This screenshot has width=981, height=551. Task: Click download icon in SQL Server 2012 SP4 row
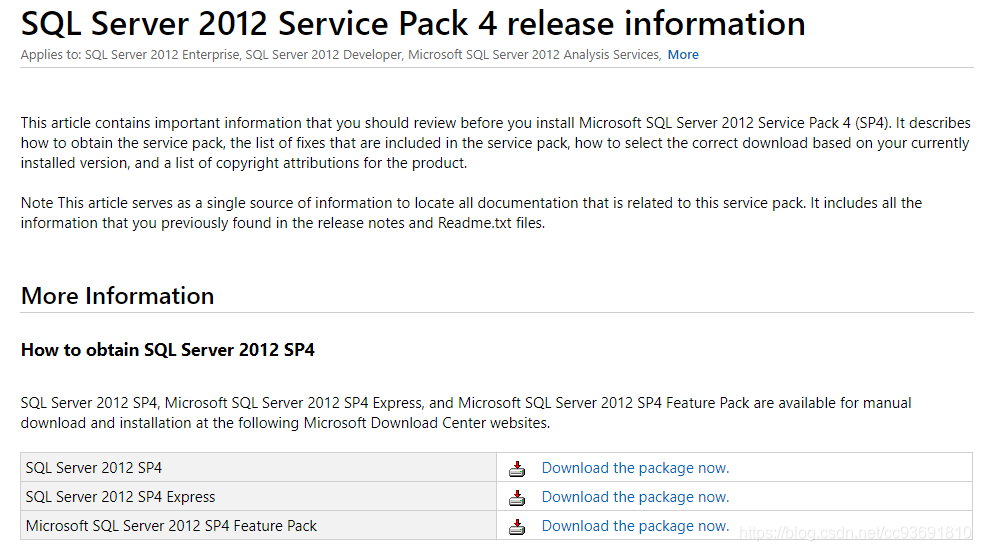coord(516,468)
